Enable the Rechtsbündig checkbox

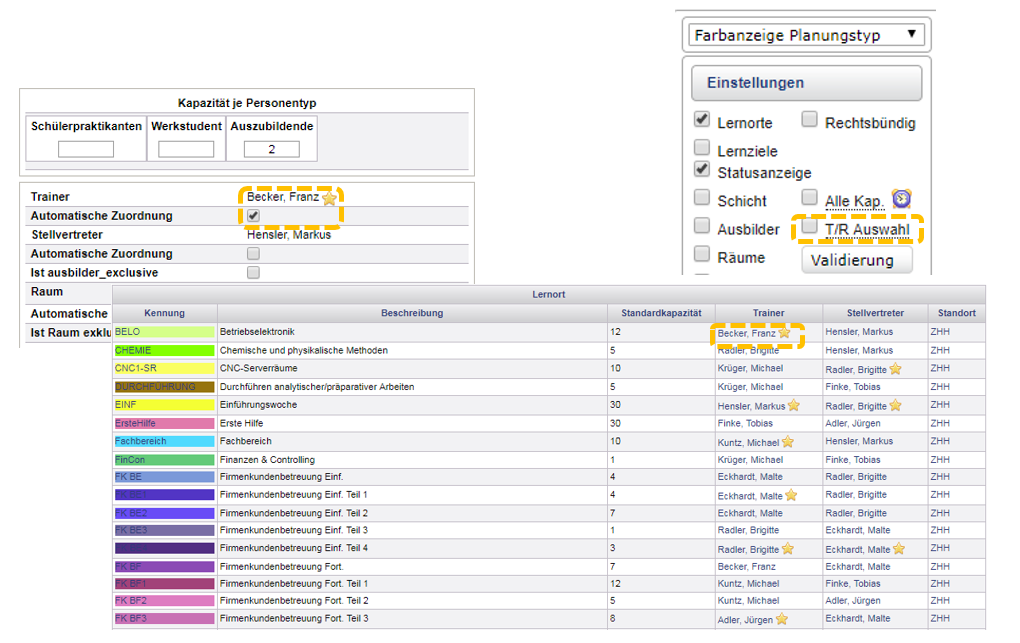(x=809, y=120)
